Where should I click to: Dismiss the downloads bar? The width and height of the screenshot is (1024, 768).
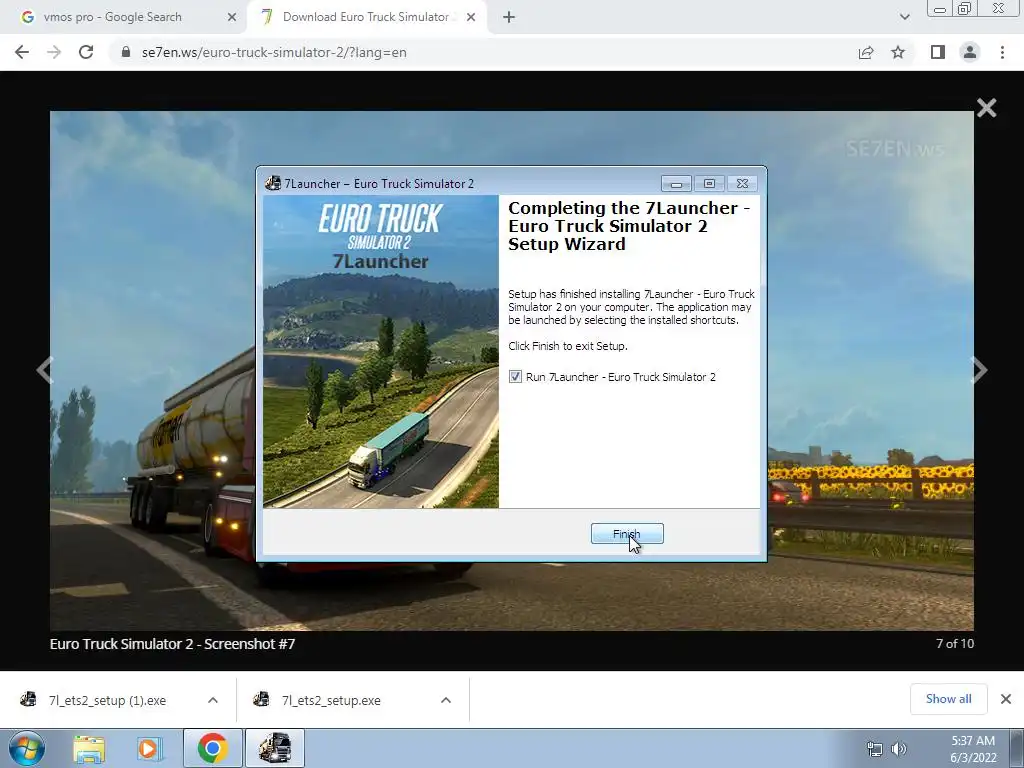pyautogui.click(x=1006, y=699)
